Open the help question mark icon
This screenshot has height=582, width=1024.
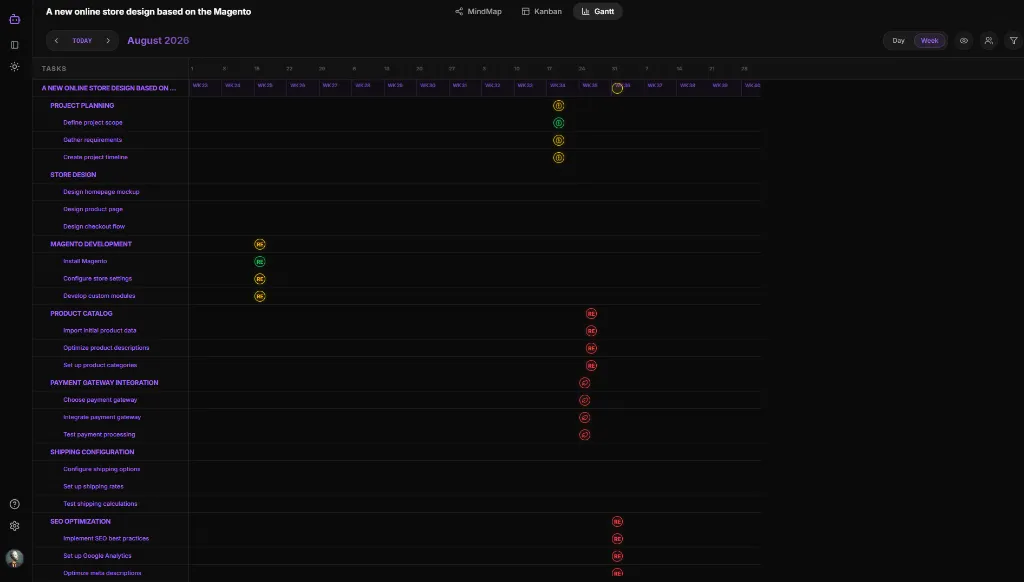pyautogui.click(x=14, y=504)
